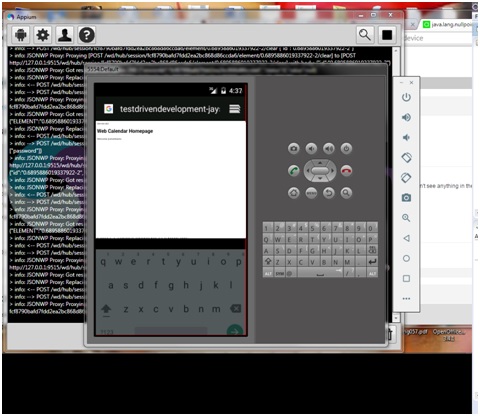Click the testdrivendevelopment address bar
480x416 pixels.
(x=170, y=109)
